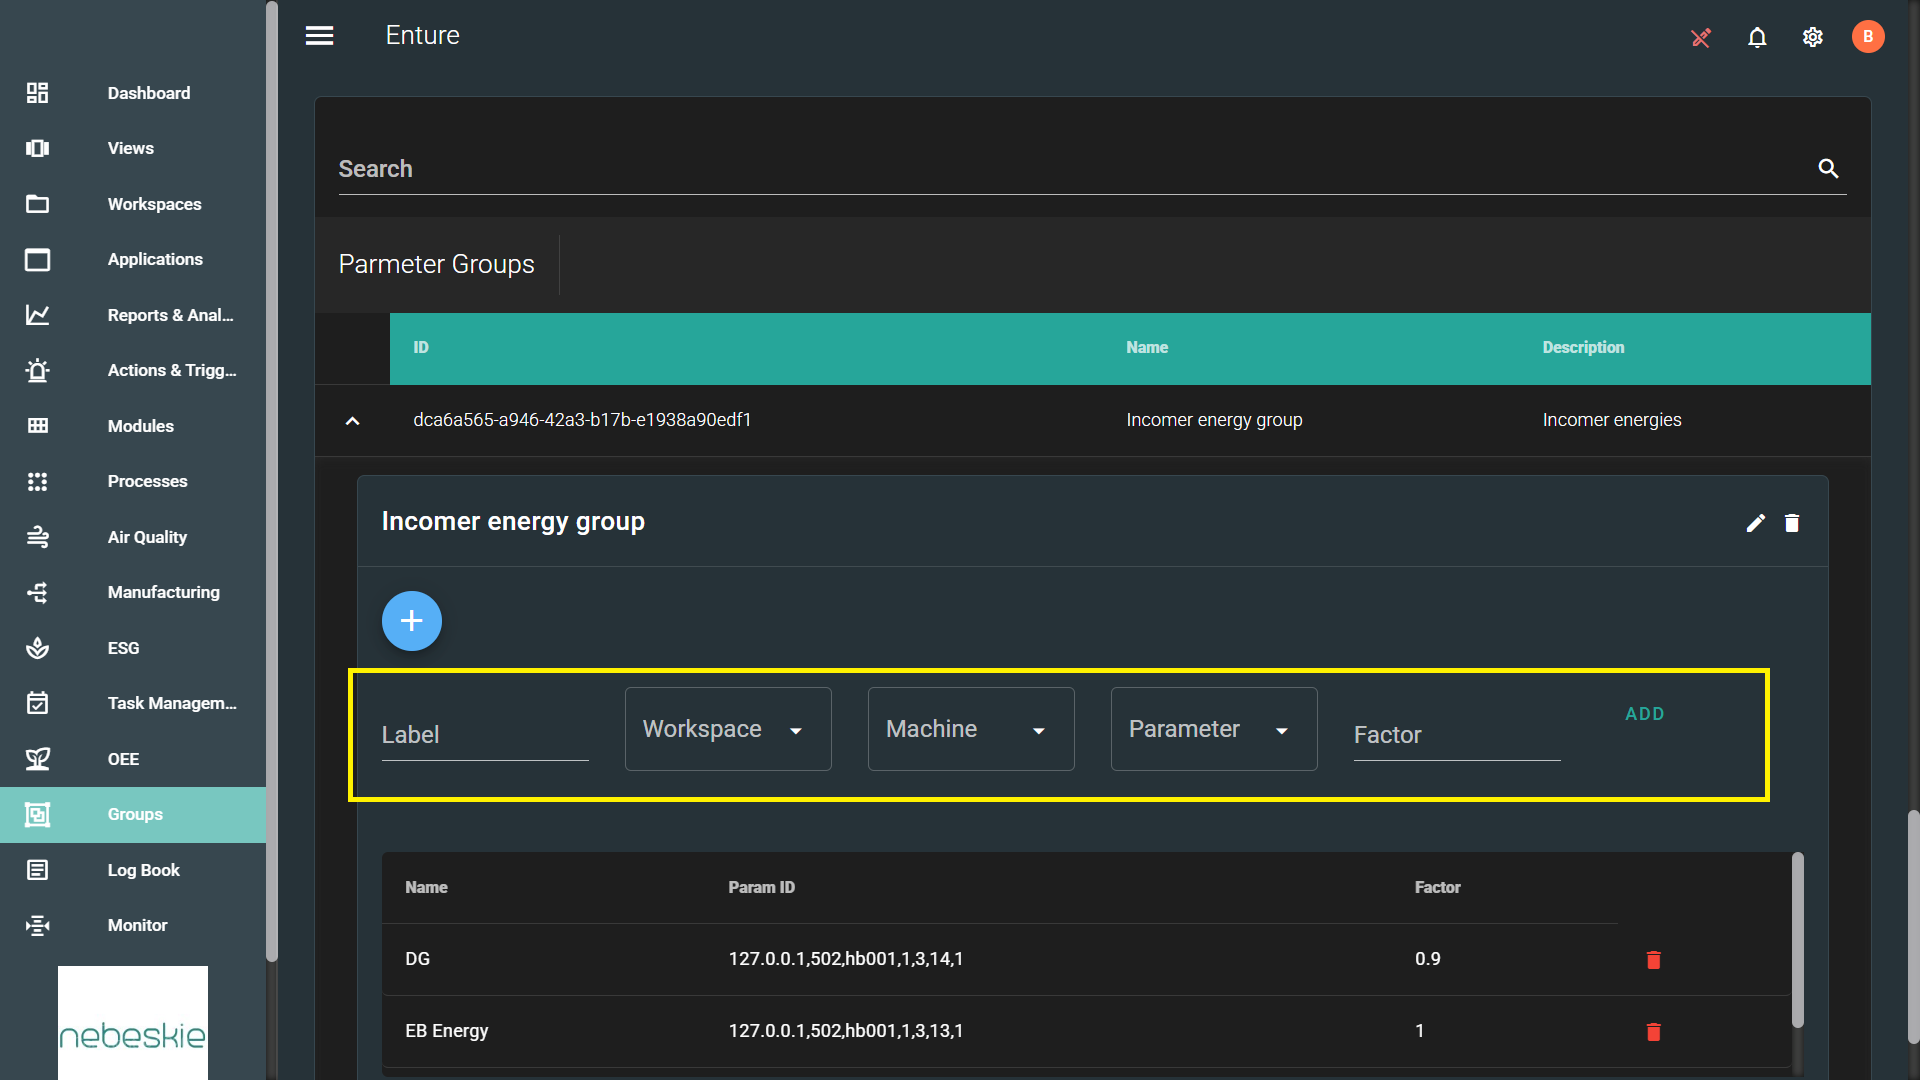The image size is (1920, 1080).
Task: Sort by ID column header
Action: [421, 348]
